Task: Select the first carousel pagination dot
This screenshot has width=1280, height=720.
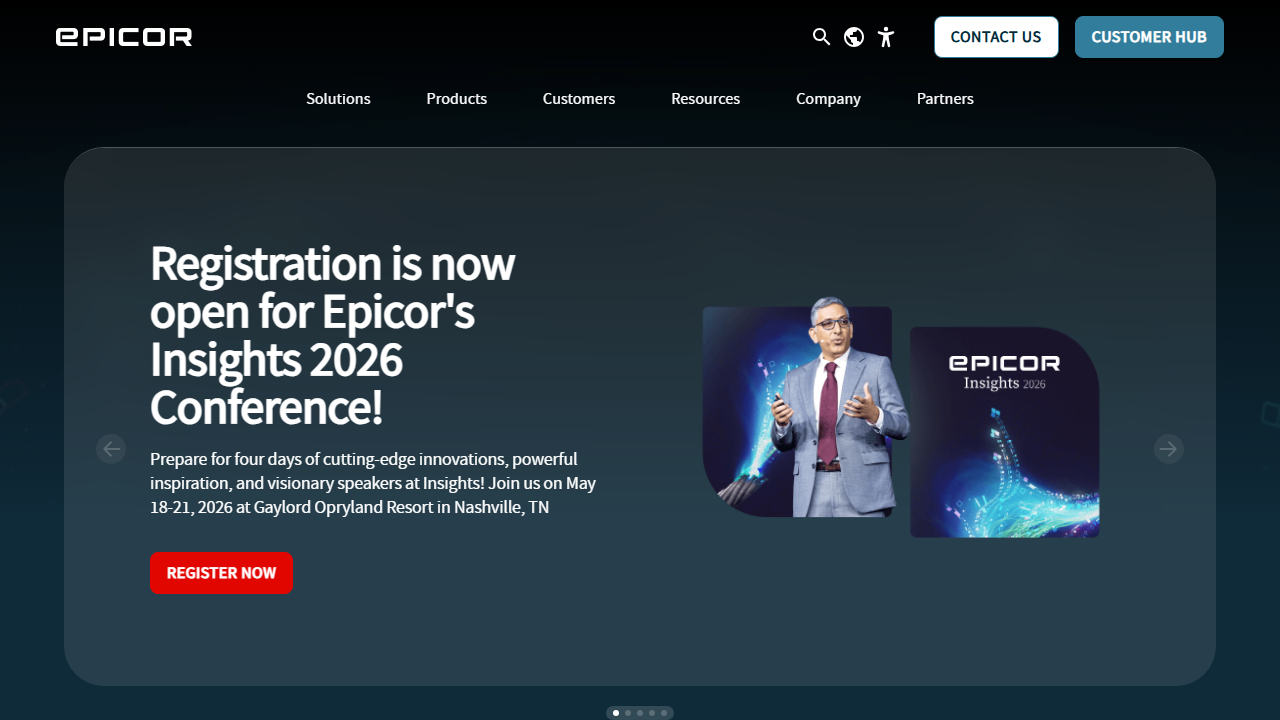Action: pyautogui.click(x=616, y=713)
